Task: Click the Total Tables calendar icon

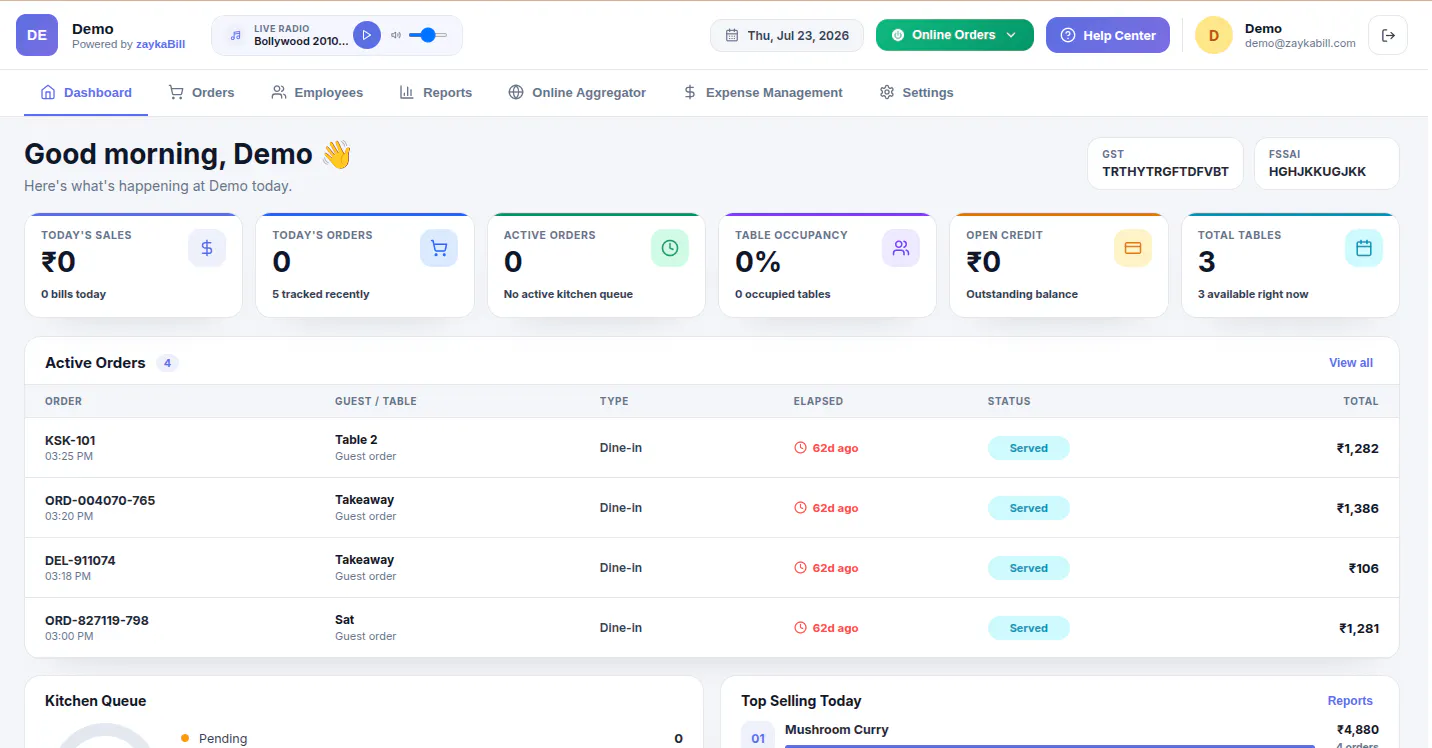Action: coord(1364,248)
